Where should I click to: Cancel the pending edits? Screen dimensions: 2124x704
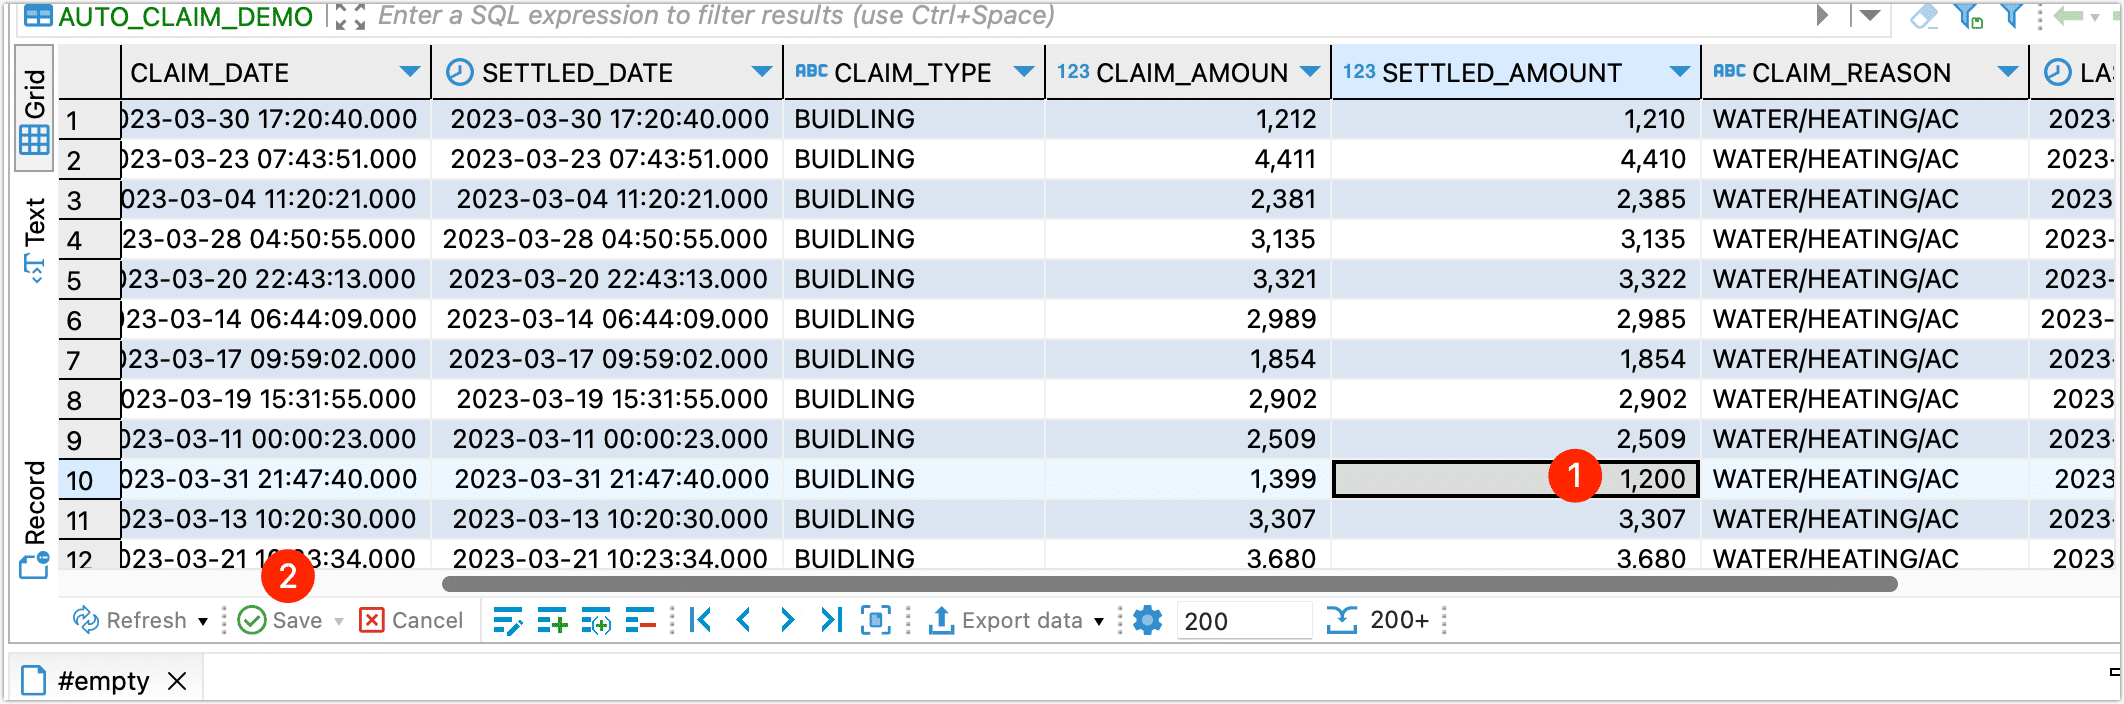(x=411, y=621)
